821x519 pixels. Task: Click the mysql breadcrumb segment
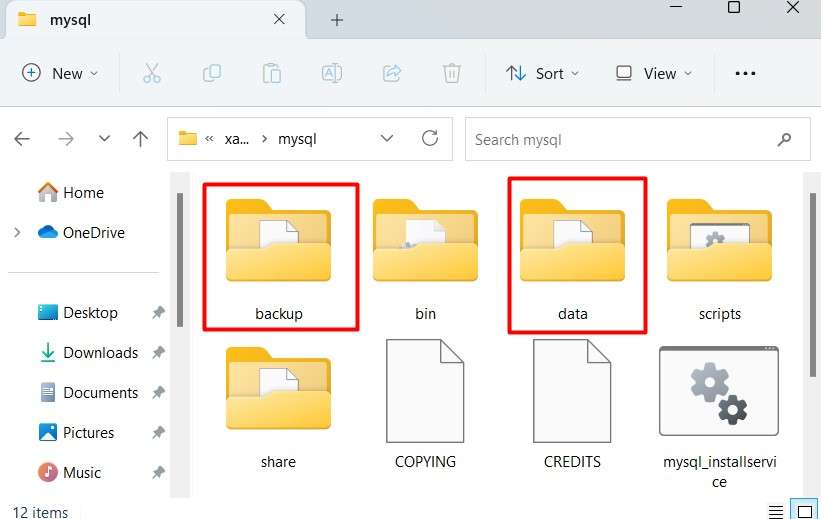click(297, 139)
